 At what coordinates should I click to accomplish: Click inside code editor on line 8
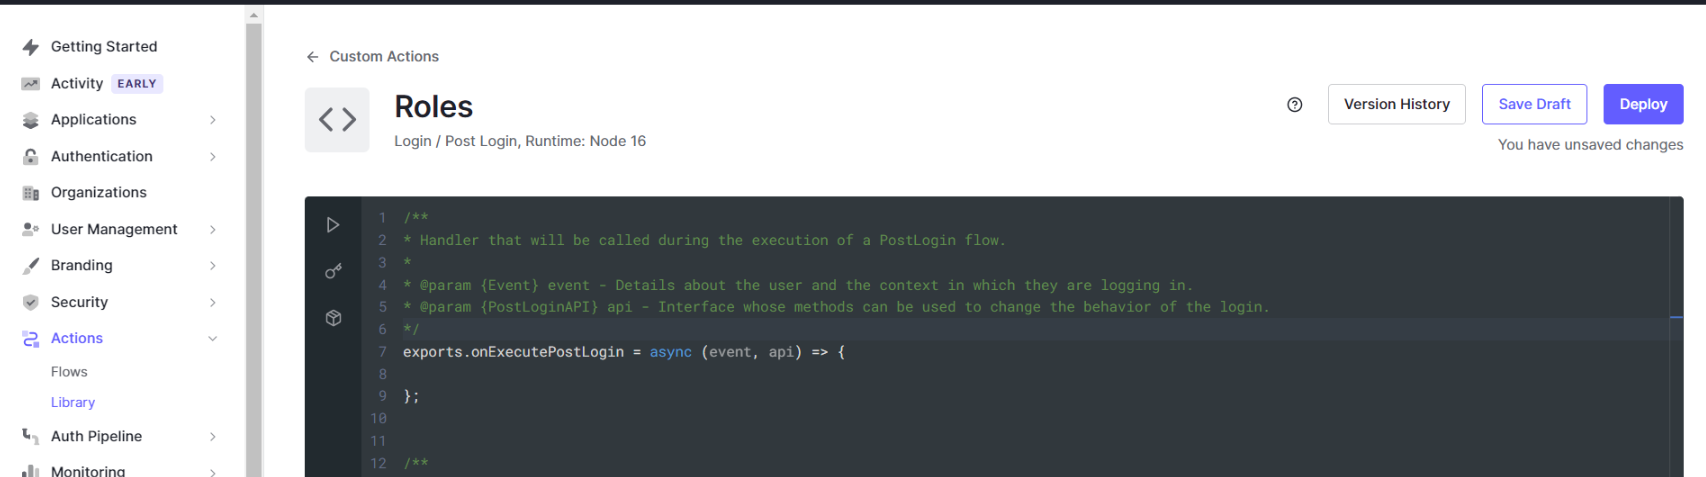(700, 374)
